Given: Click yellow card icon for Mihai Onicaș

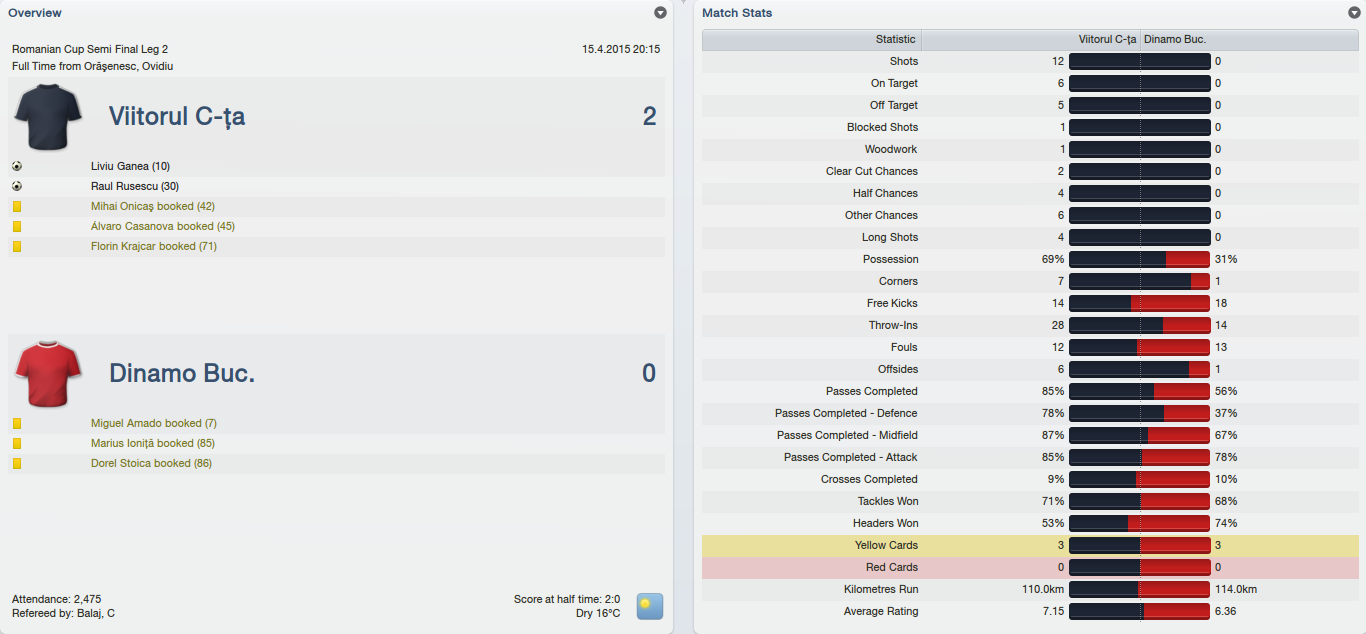Looking at the screenshot, I should pyautogui.click(x=17, y=206).
